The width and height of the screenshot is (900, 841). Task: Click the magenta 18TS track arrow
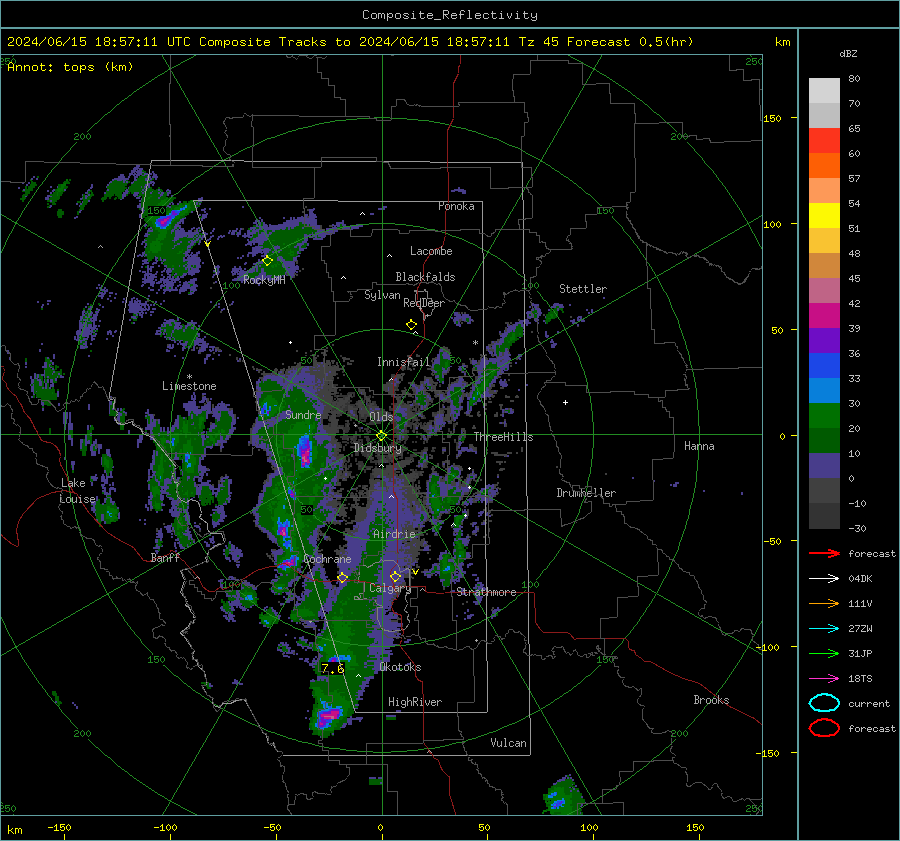point(824,679)
